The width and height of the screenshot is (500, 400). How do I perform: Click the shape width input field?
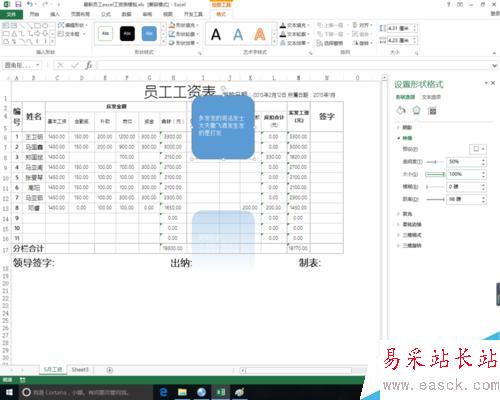(x=400, y=41)
